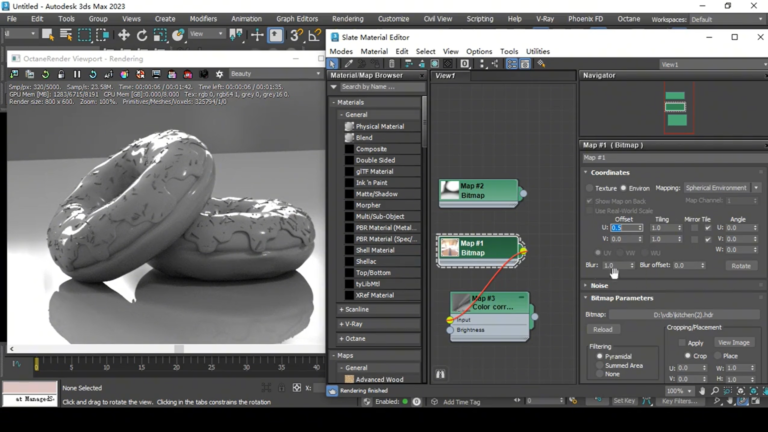The width and height of the screenshot is (768, 432).
Task: Click the green refresh icon in Octane viewport
Action: pyautogui.click(x=45, y=74)
